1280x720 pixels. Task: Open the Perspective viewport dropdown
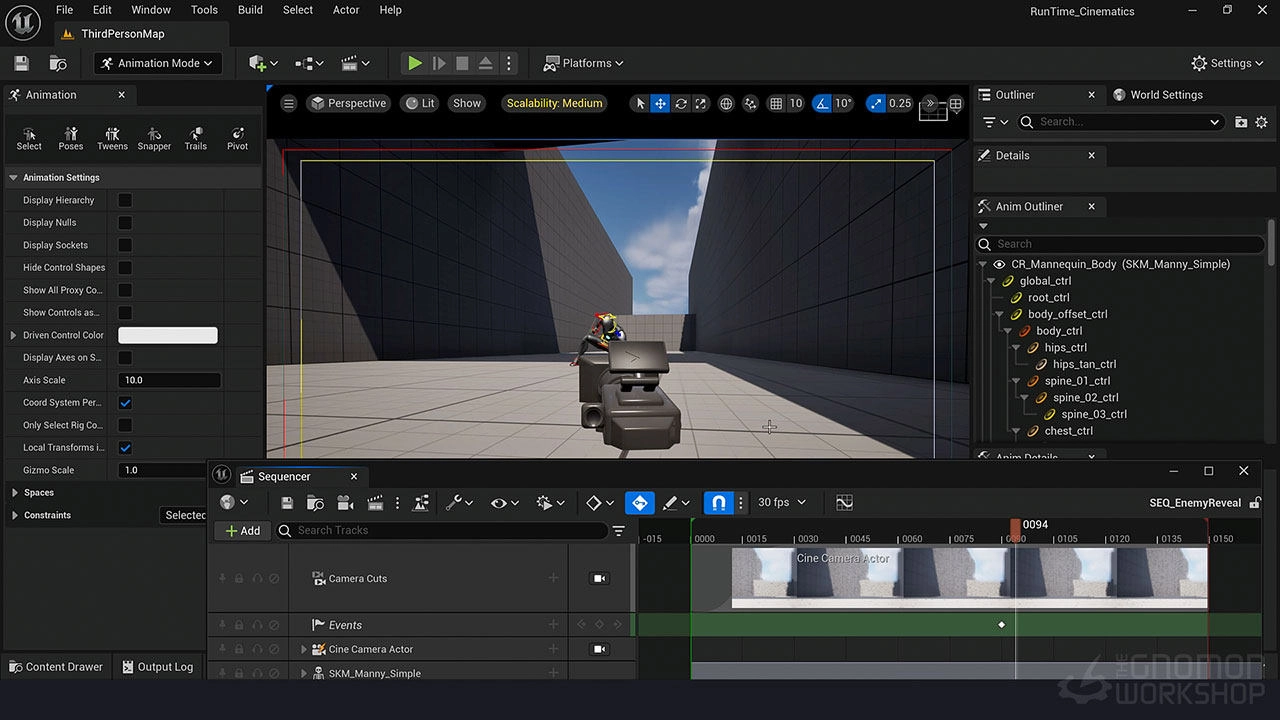pyautogui.click(x=348, y=102)
